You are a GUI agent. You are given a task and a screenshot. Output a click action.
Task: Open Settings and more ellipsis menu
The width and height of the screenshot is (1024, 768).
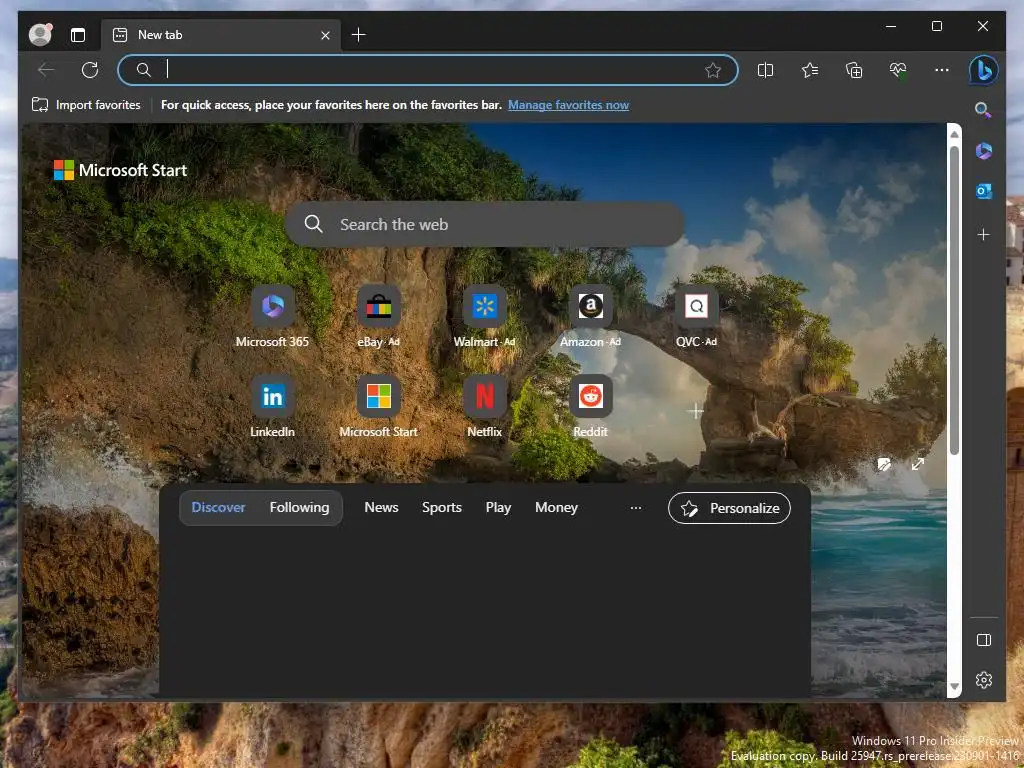[x=942, y=70]
